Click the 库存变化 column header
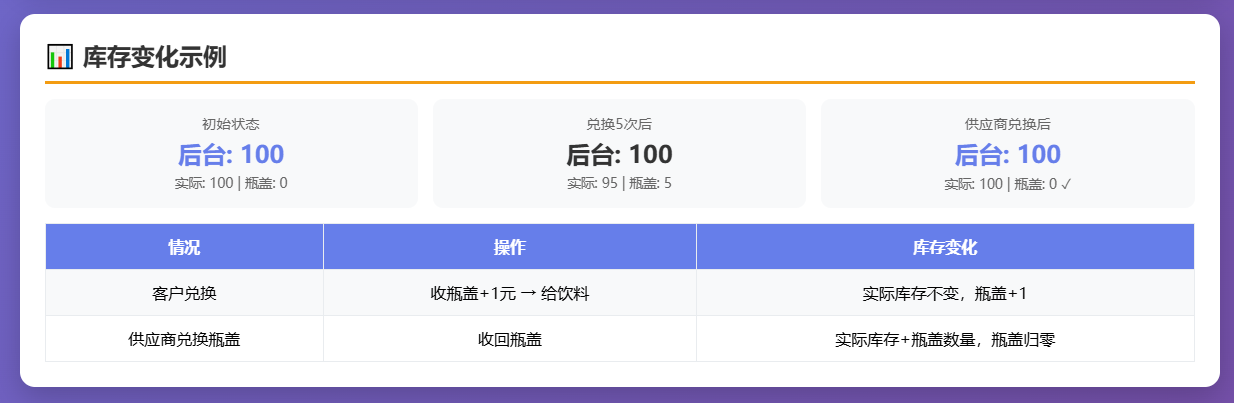This screenshot has width=1234, height=403. (945, 247)
